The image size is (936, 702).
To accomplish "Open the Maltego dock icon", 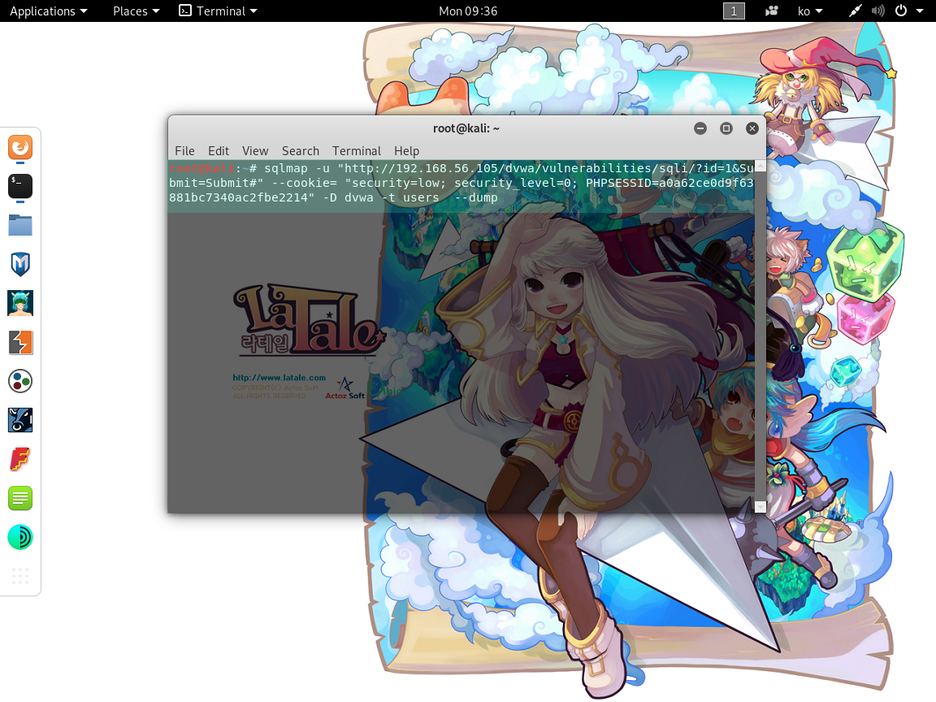I will 20,381.
